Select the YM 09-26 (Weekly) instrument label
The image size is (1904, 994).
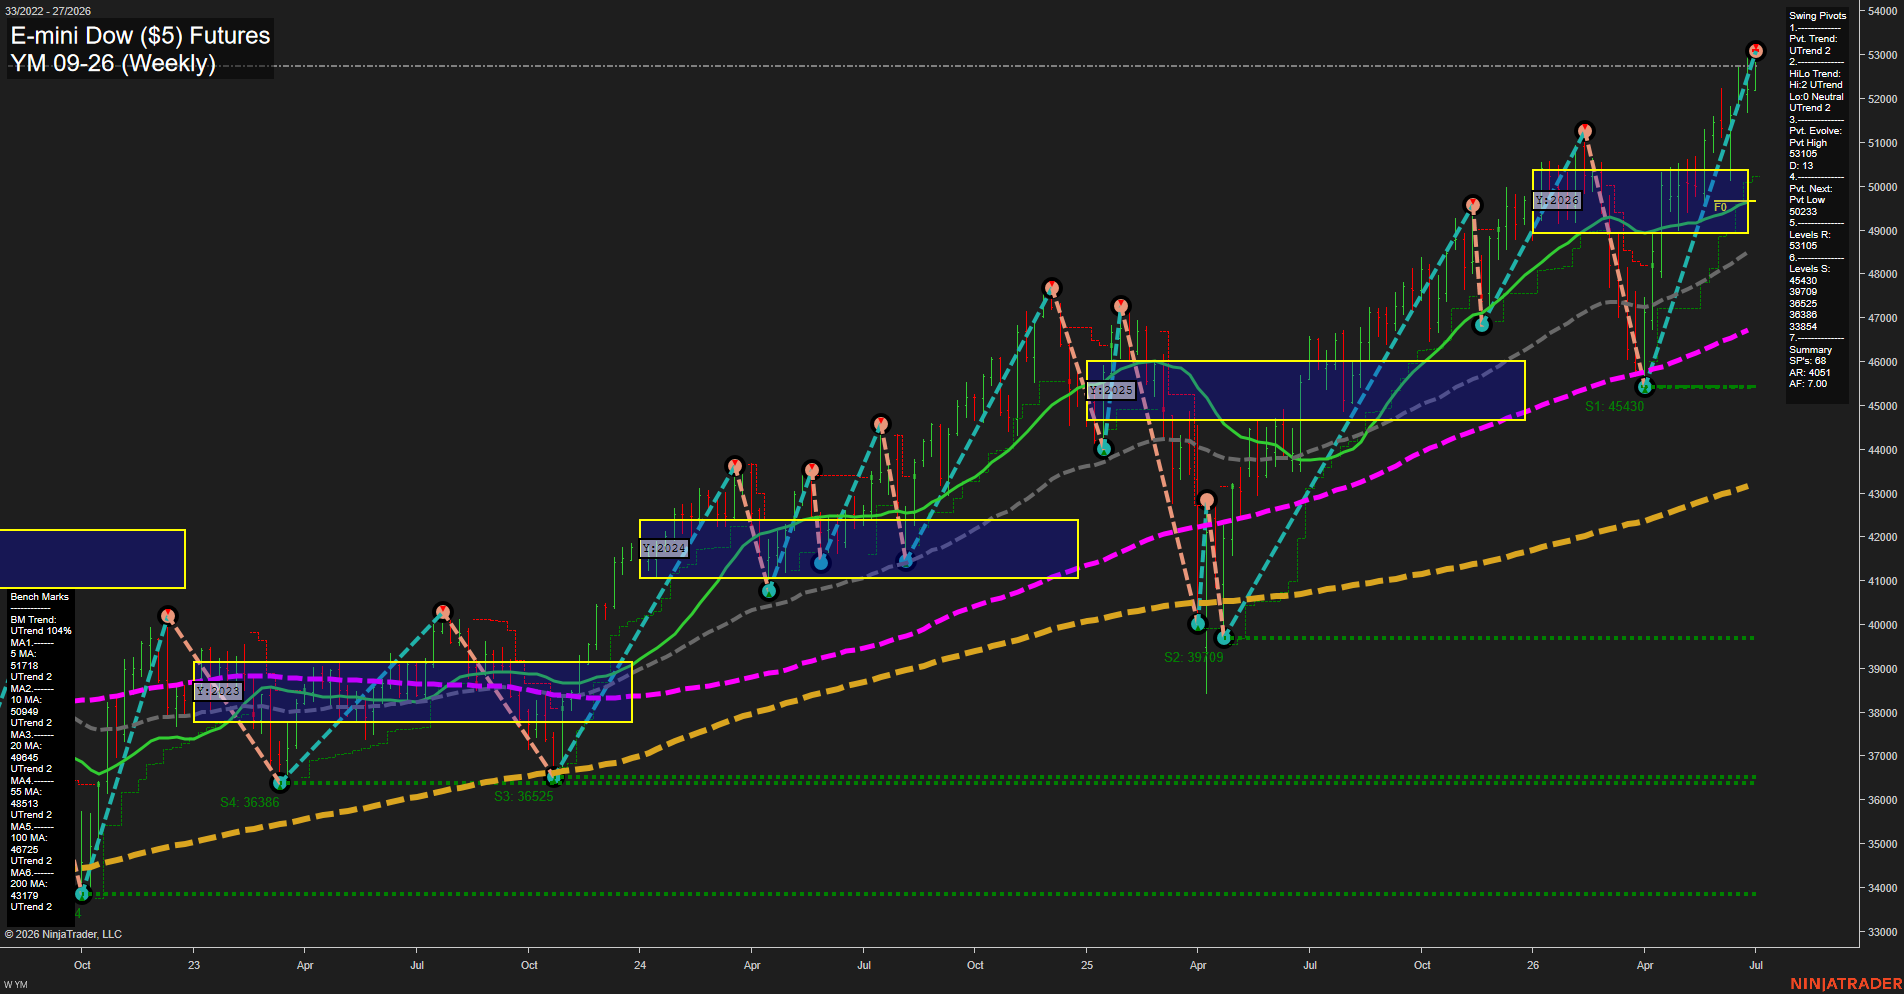[113, 63]
